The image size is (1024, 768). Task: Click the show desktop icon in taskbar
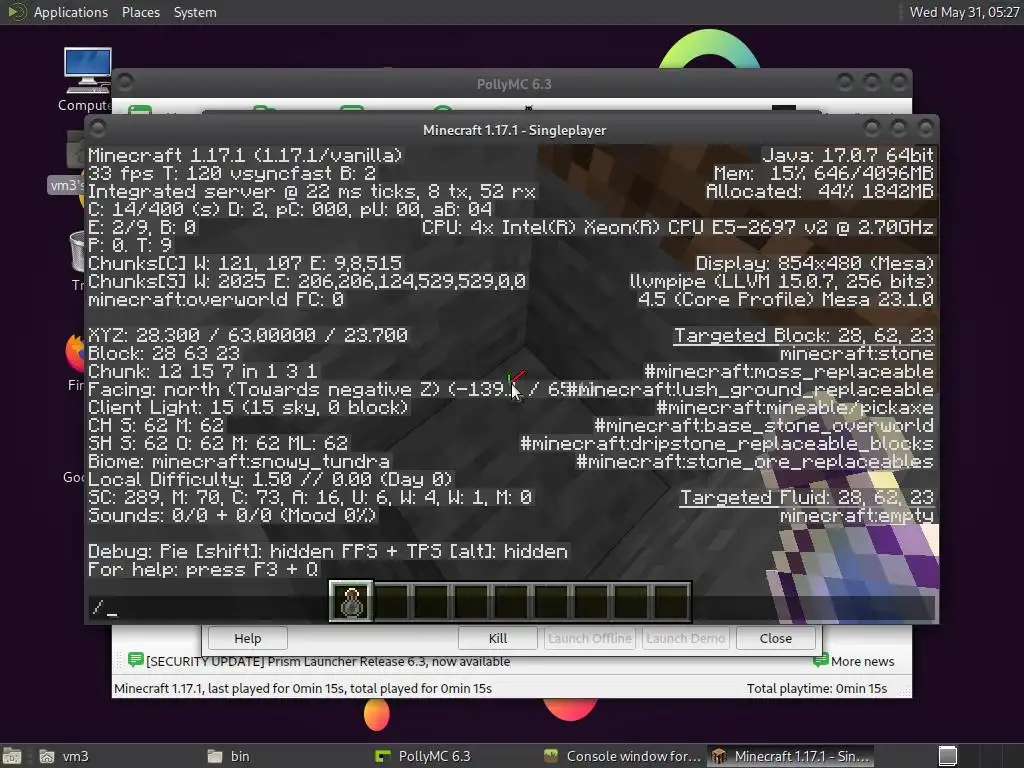(12, 756)
